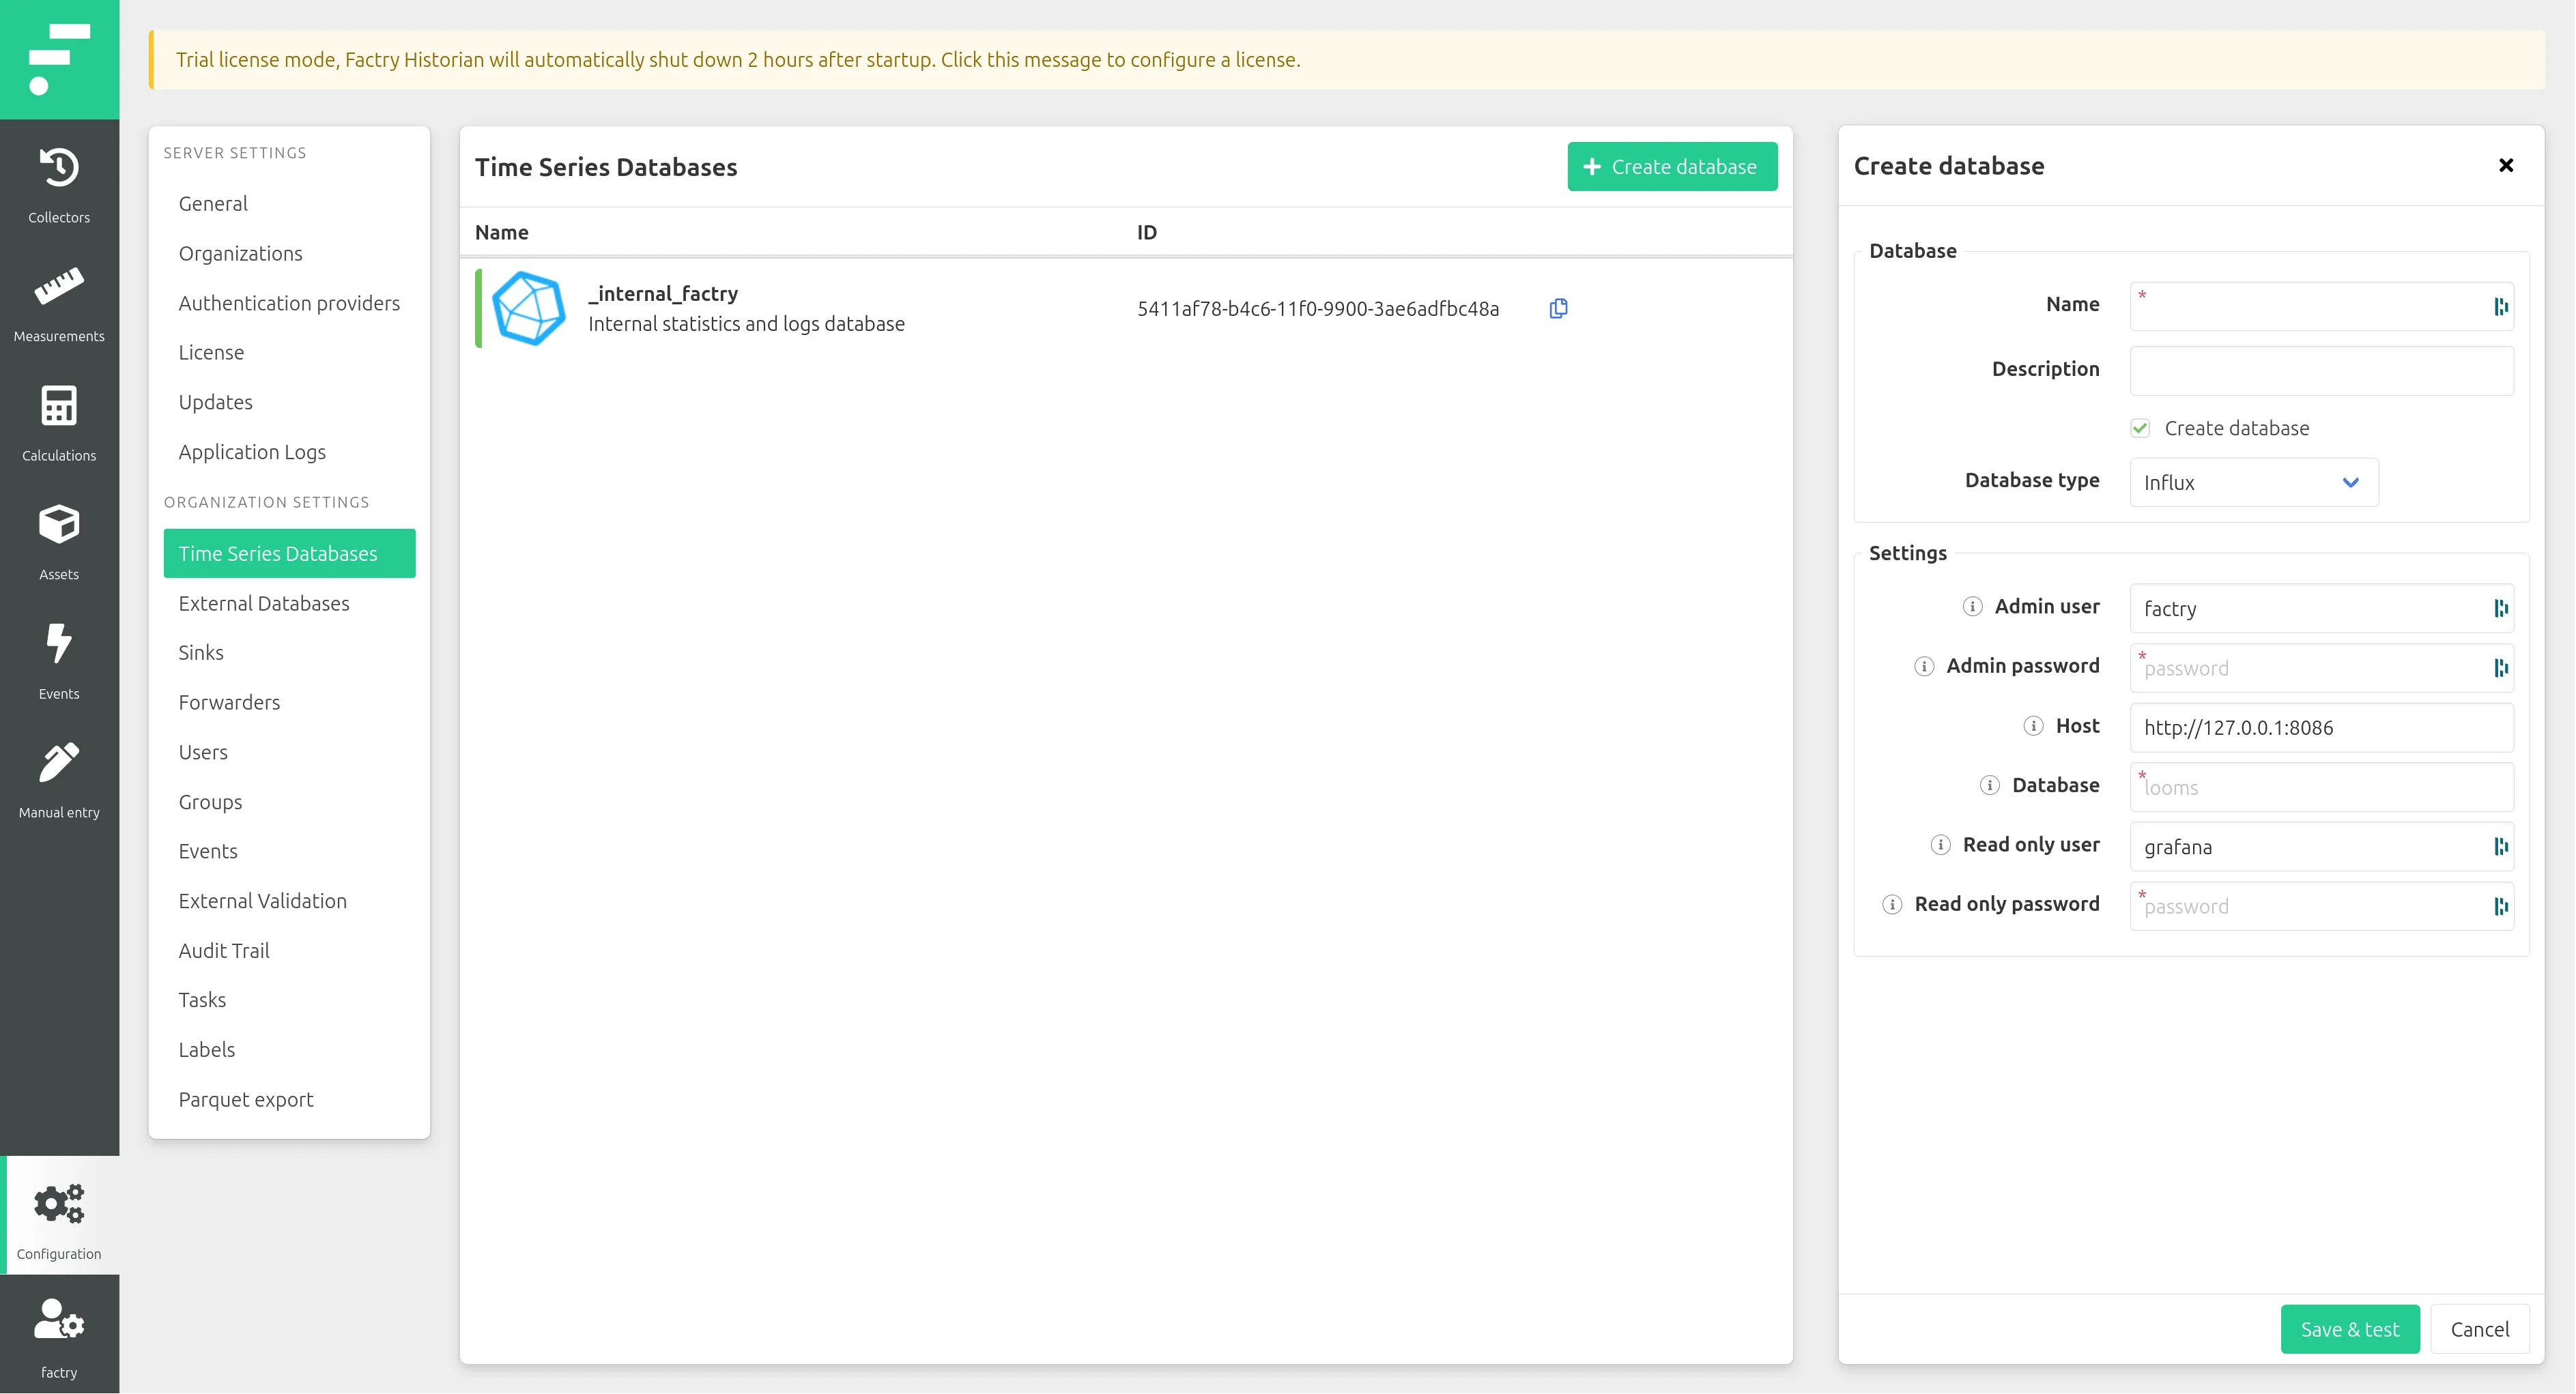Click the info icon beside Admin password
Viewport: 2576px width, 1394px height.
coord(1924,666)
